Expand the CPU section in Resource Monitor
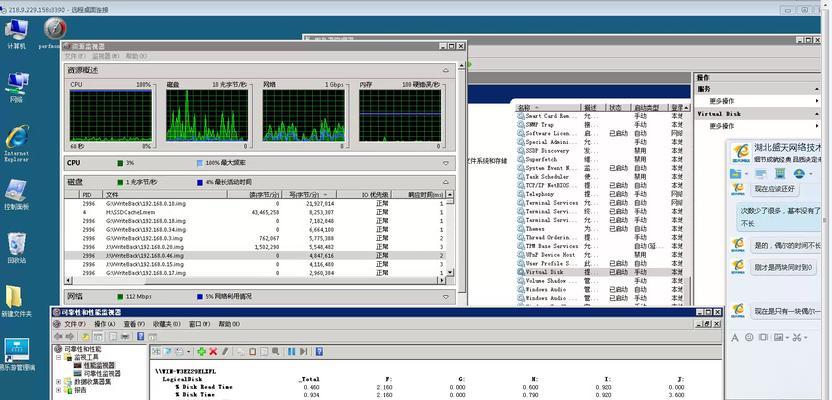The height and width of the screenshot is (400, 832). pos(446,163)
